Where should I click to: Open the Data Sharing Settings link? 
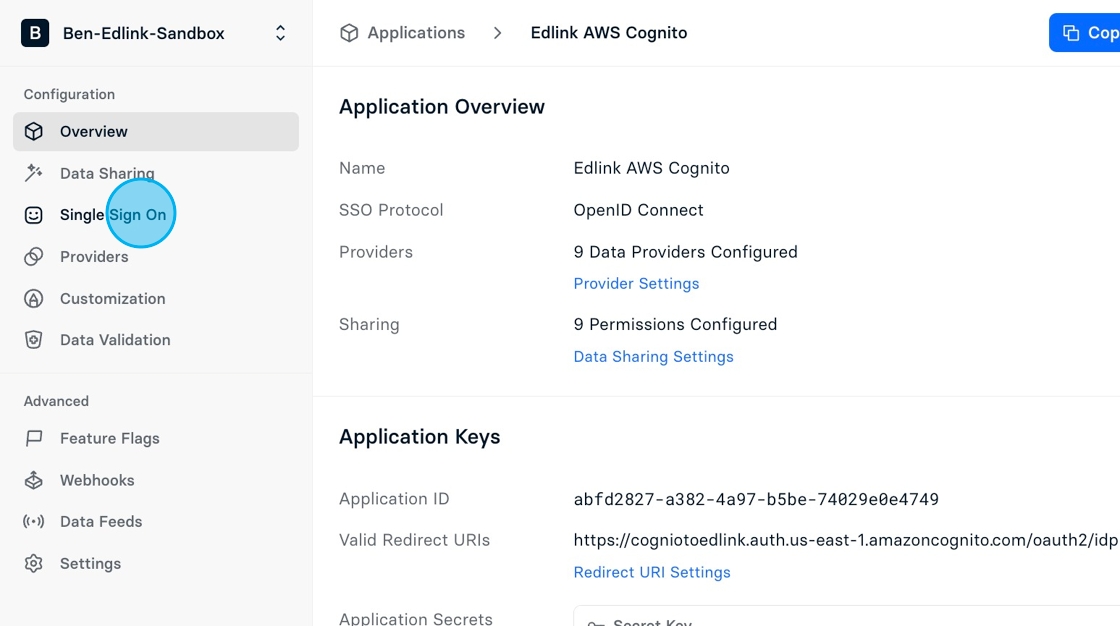pyautogui.click(x=654, y=357)
